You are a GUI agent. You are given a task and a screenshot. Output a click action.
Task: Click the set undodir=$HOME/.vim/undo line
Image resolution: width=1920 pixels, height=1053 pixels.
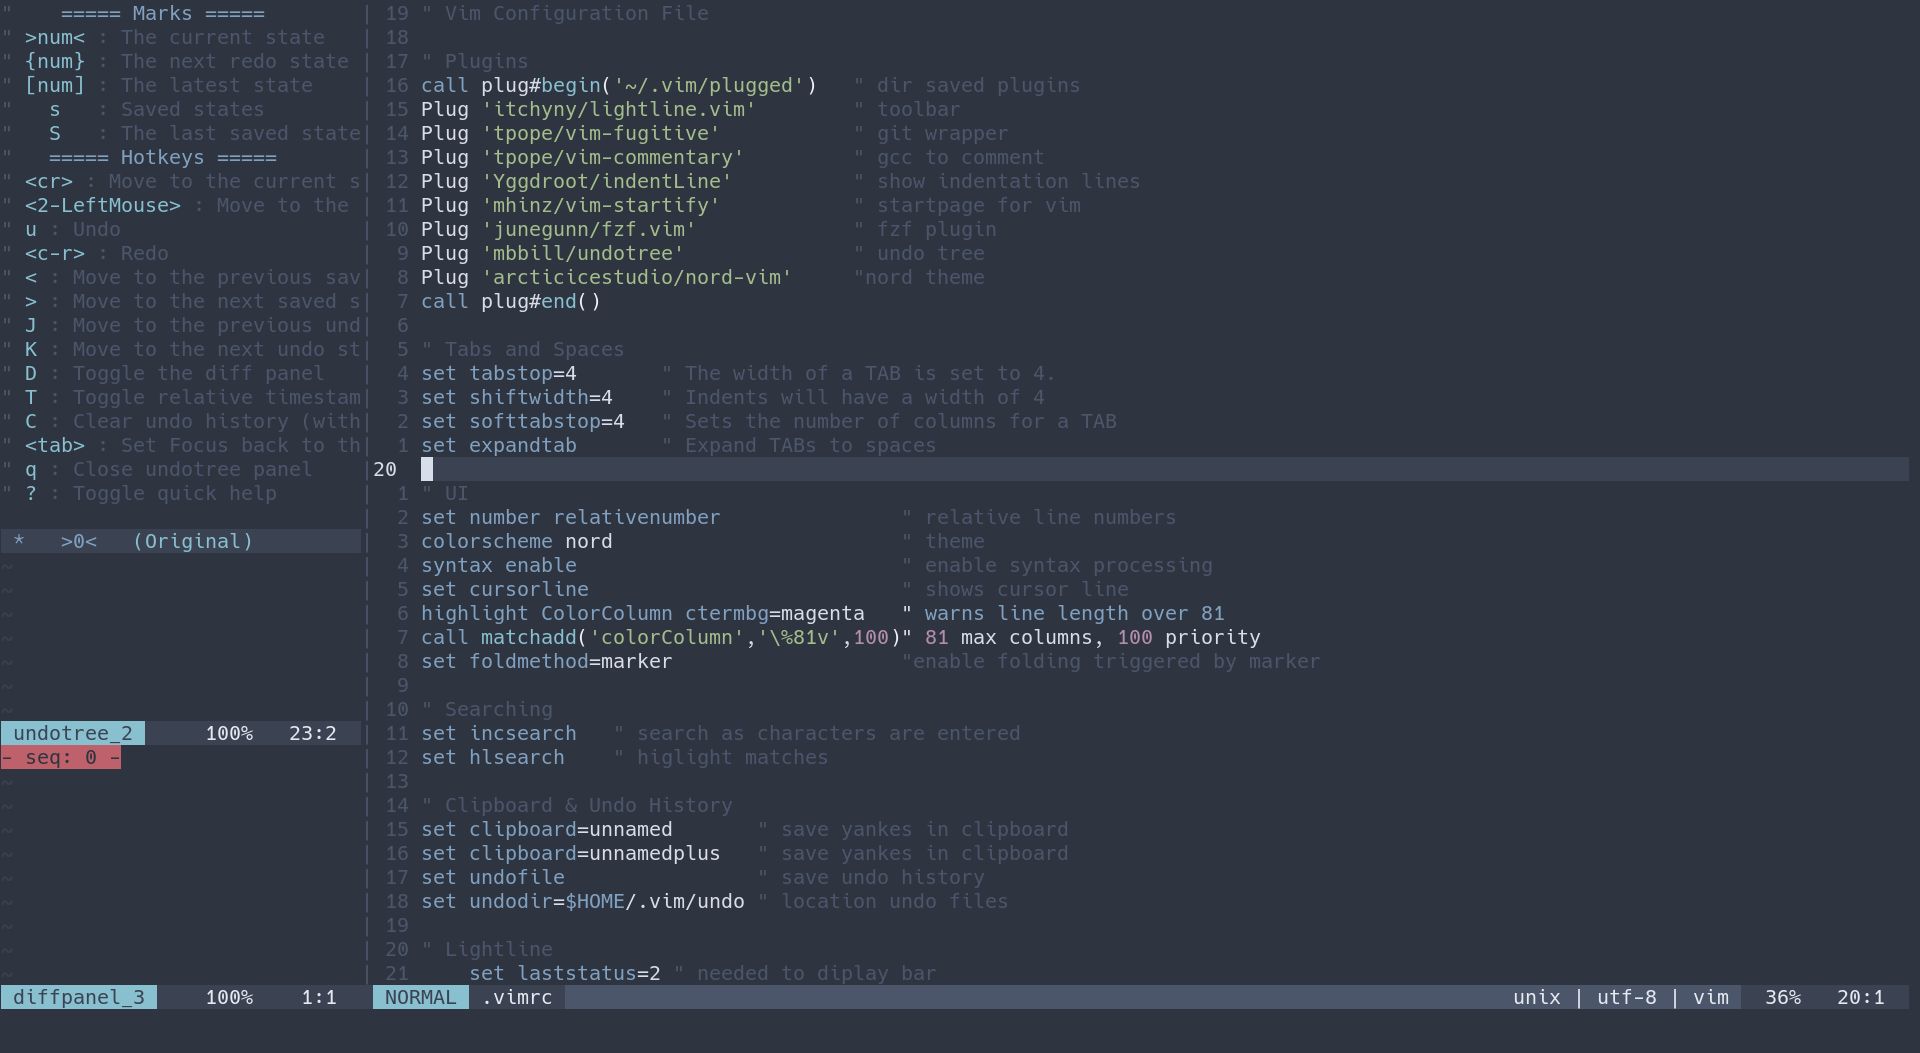tap(582, 901)
